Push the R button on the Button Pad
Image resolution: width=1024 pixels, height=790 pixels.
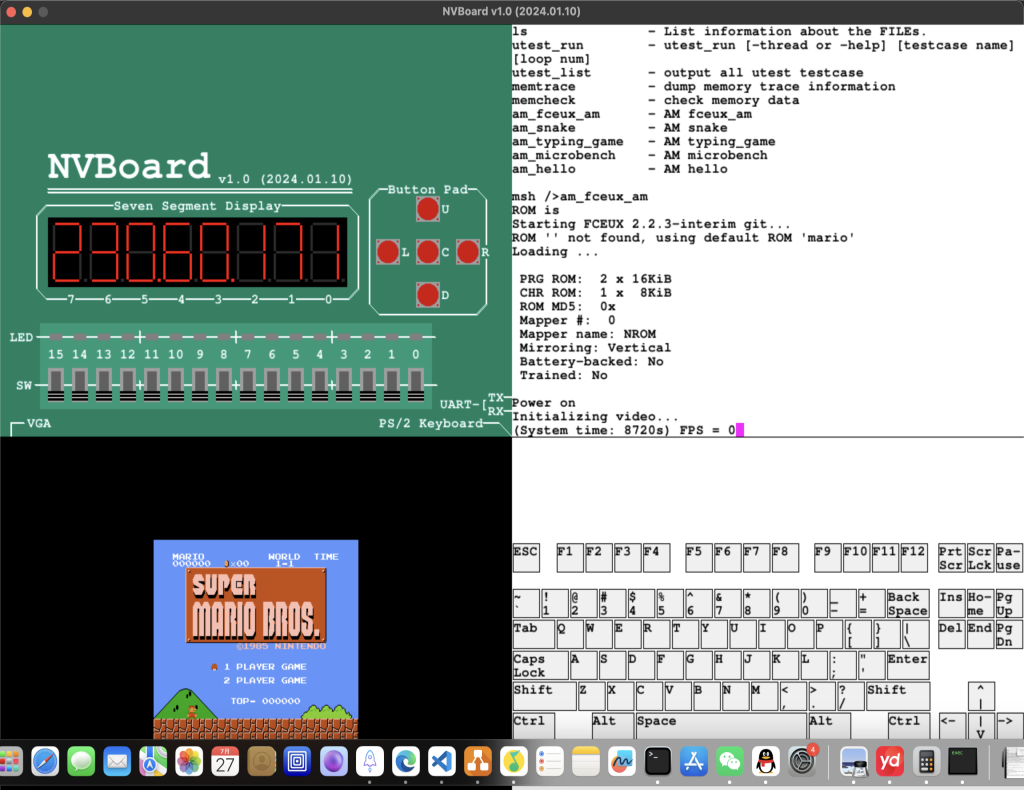tap(468, 252)
